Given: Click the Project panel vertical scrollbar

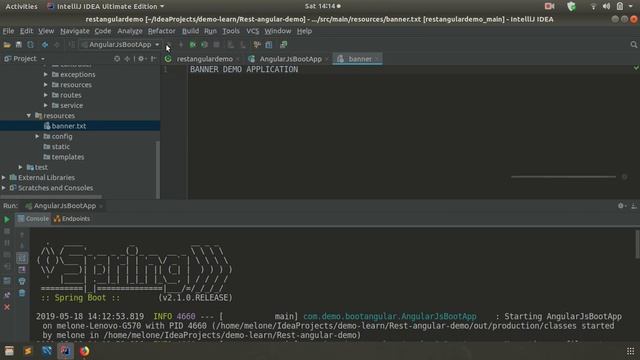Looking at the screenshot, I should [158, 169].
